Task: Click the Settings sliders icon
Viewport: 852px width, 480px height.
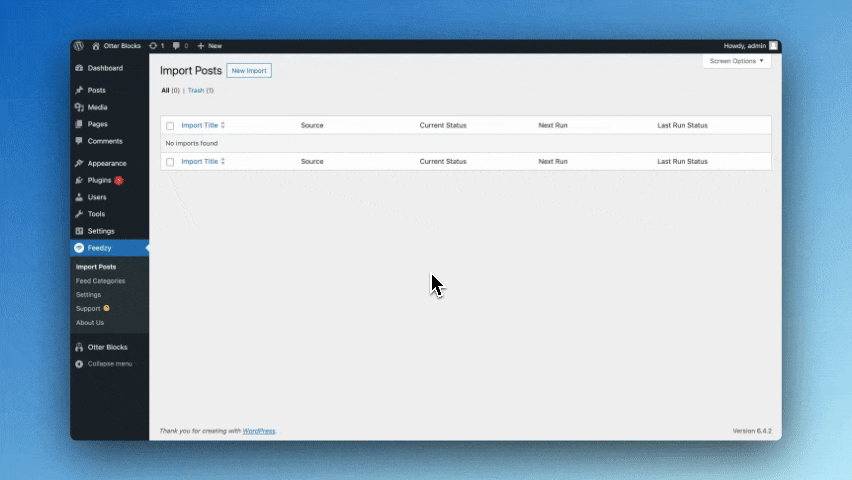Action: [x=79, y=231]
